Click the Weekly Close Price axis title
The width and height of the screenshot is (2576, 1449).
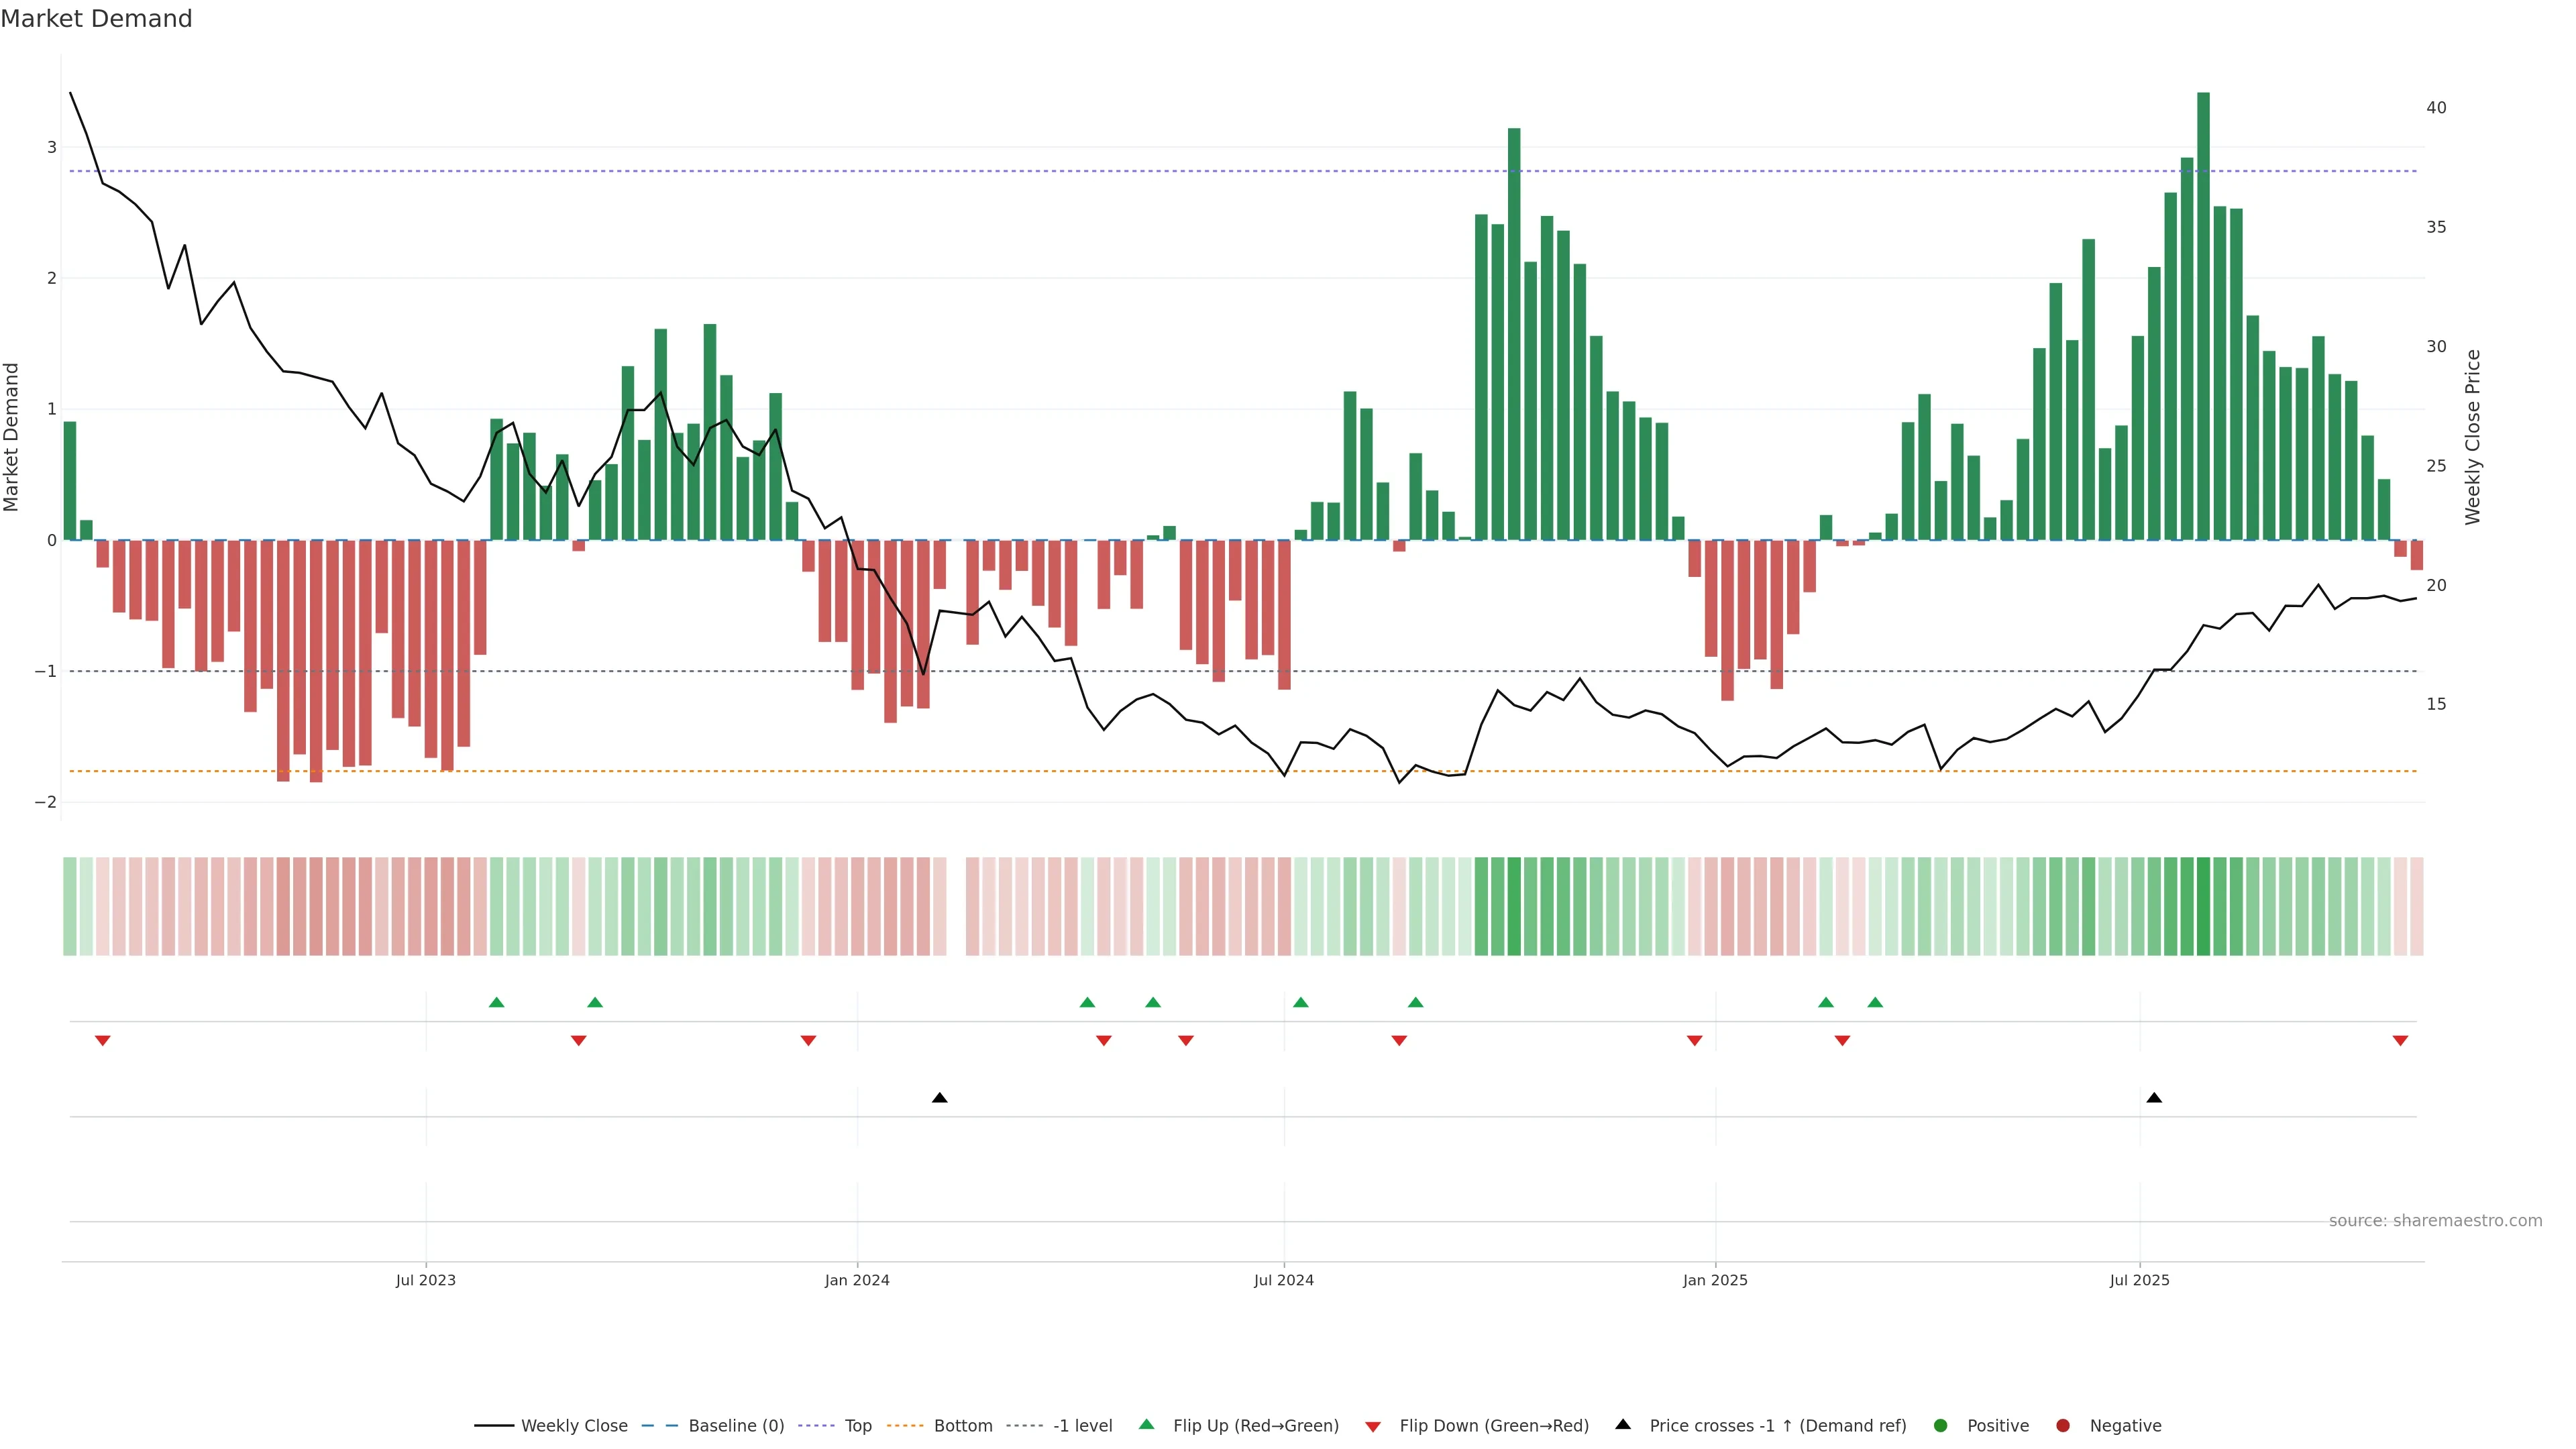click(x=2473, y=437)
